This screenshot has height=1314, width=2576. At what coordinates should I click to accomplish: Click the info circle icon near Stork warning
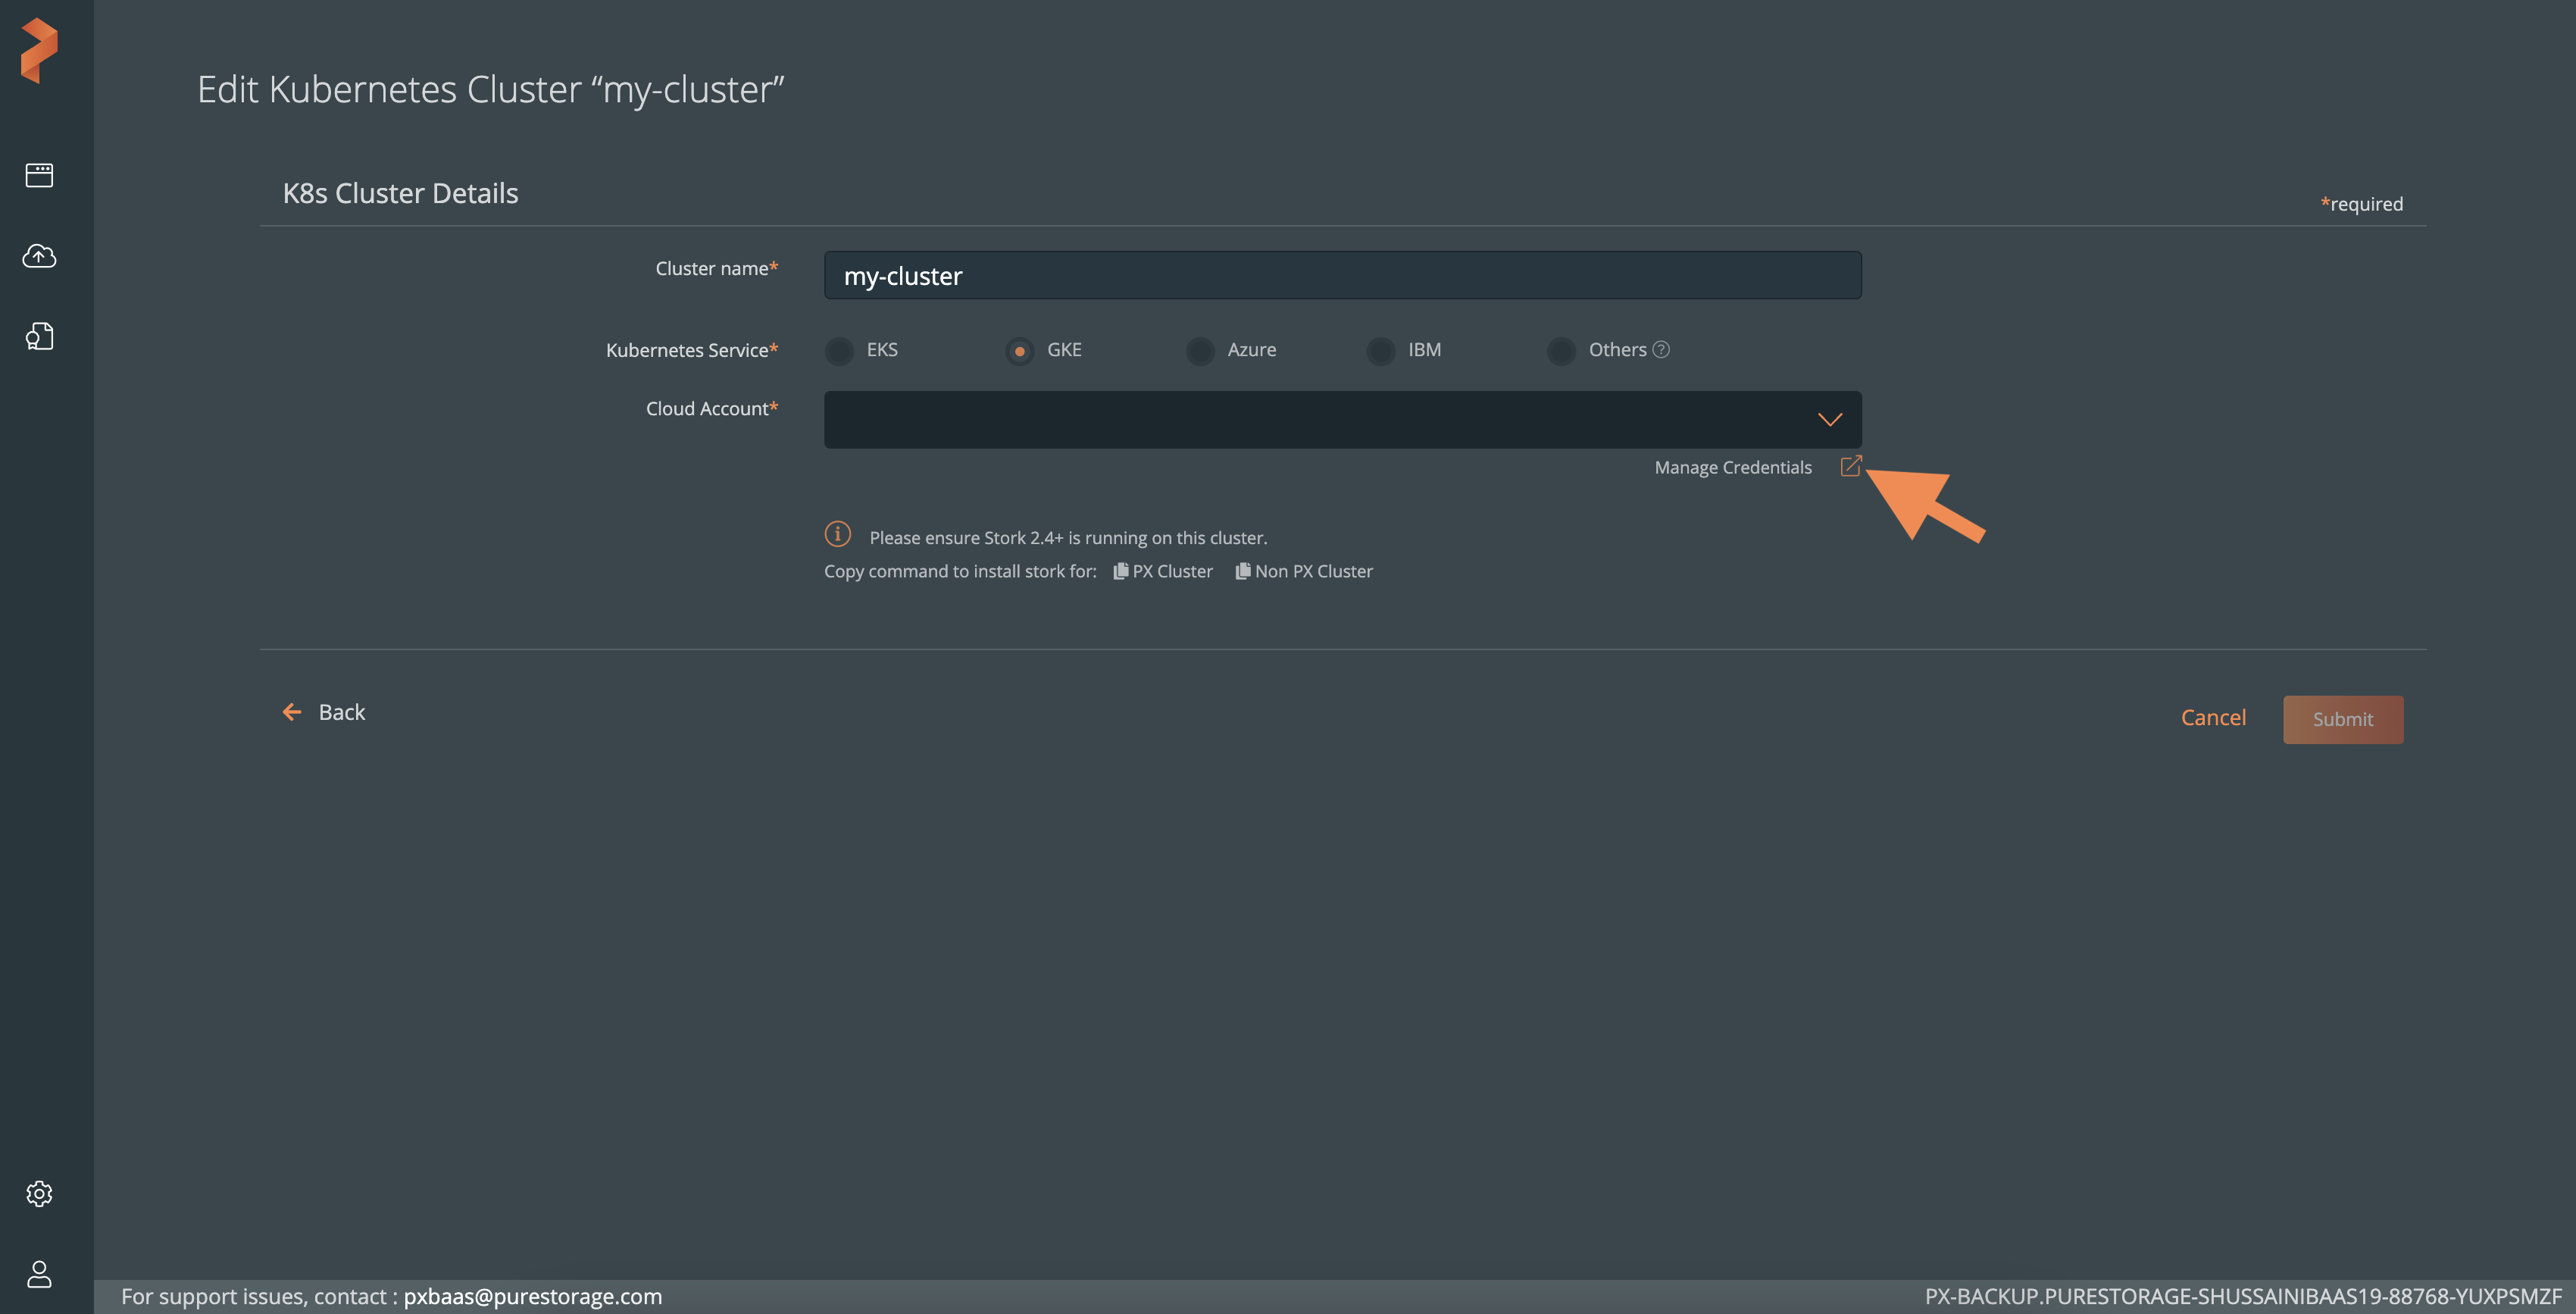click(x=836, y=537)
